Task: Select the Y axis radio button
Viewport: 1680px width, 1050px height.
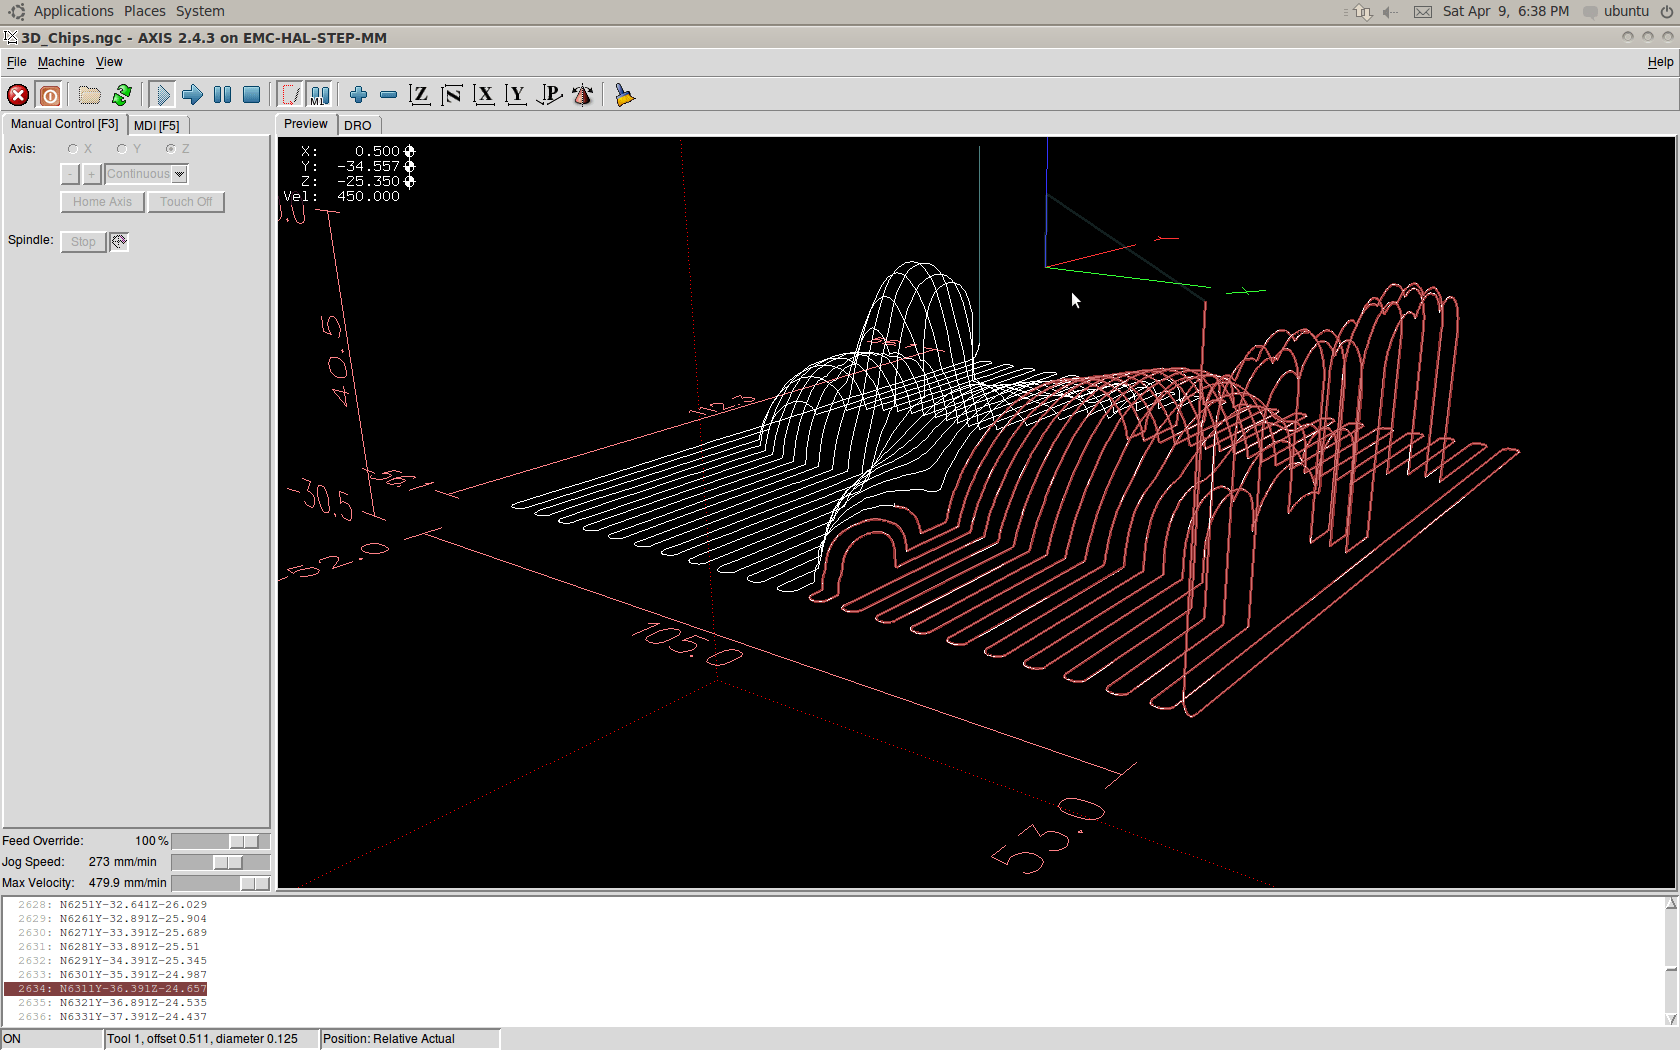Action: [122, 149]
